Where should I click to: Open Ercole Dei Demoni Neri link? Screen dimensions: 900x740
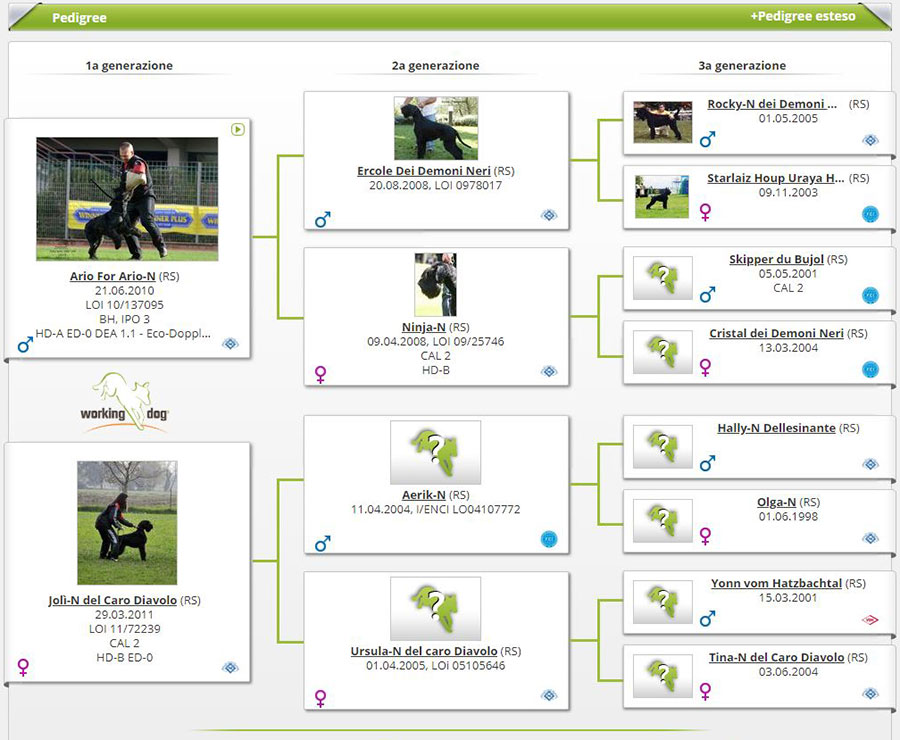pyautogui.click(x=424, y=171)
